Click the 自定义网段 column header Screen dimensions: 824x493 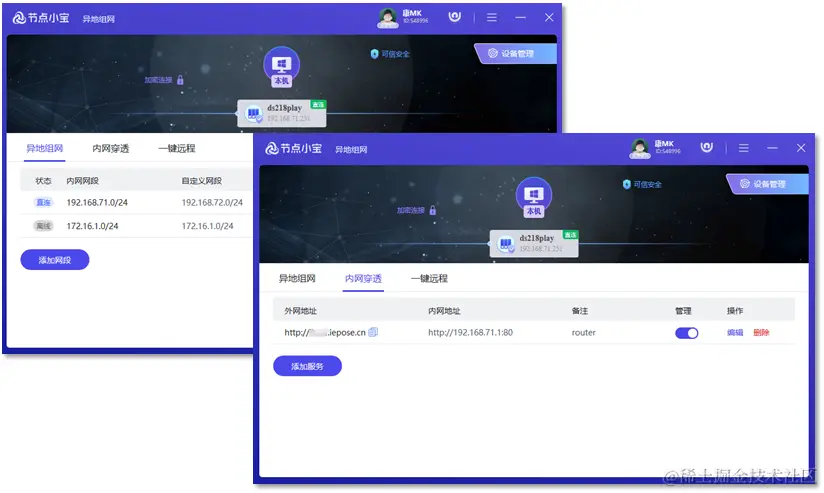coord(202,180)
